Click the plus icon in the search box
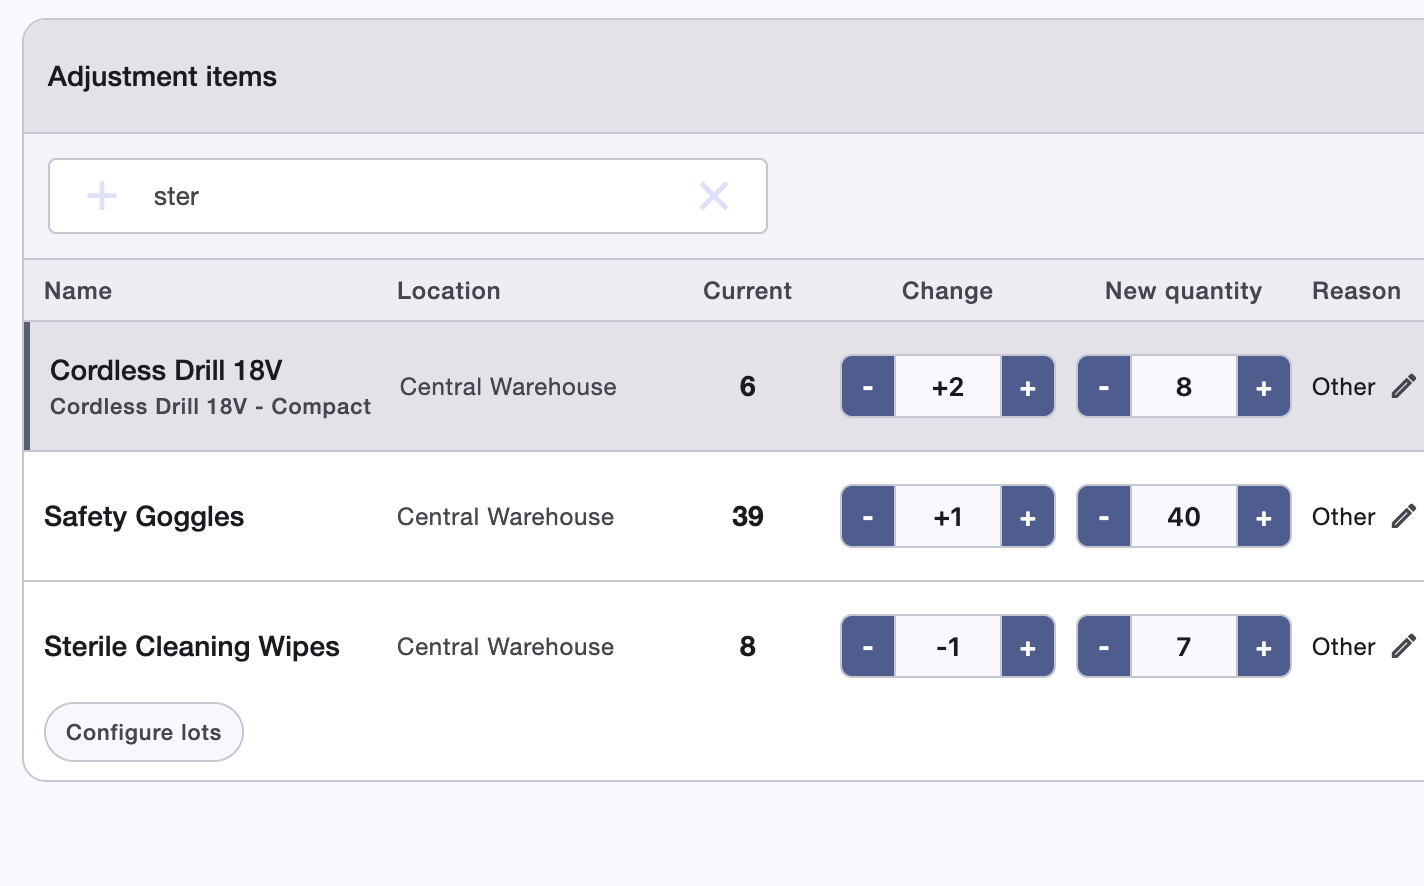Viewport: 1424px width, 886px height. 102,196
